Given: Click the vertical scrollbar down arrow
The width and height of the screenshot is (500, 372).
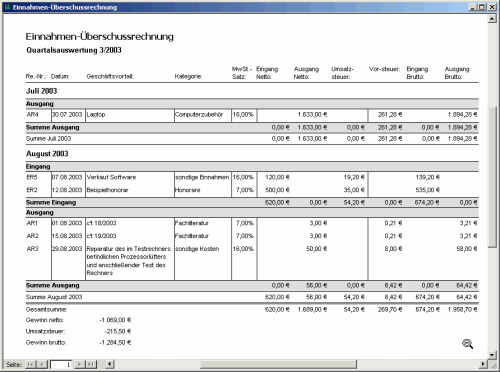Looking at the screenshot, I should pyautogui.click(x=492, y=355).
